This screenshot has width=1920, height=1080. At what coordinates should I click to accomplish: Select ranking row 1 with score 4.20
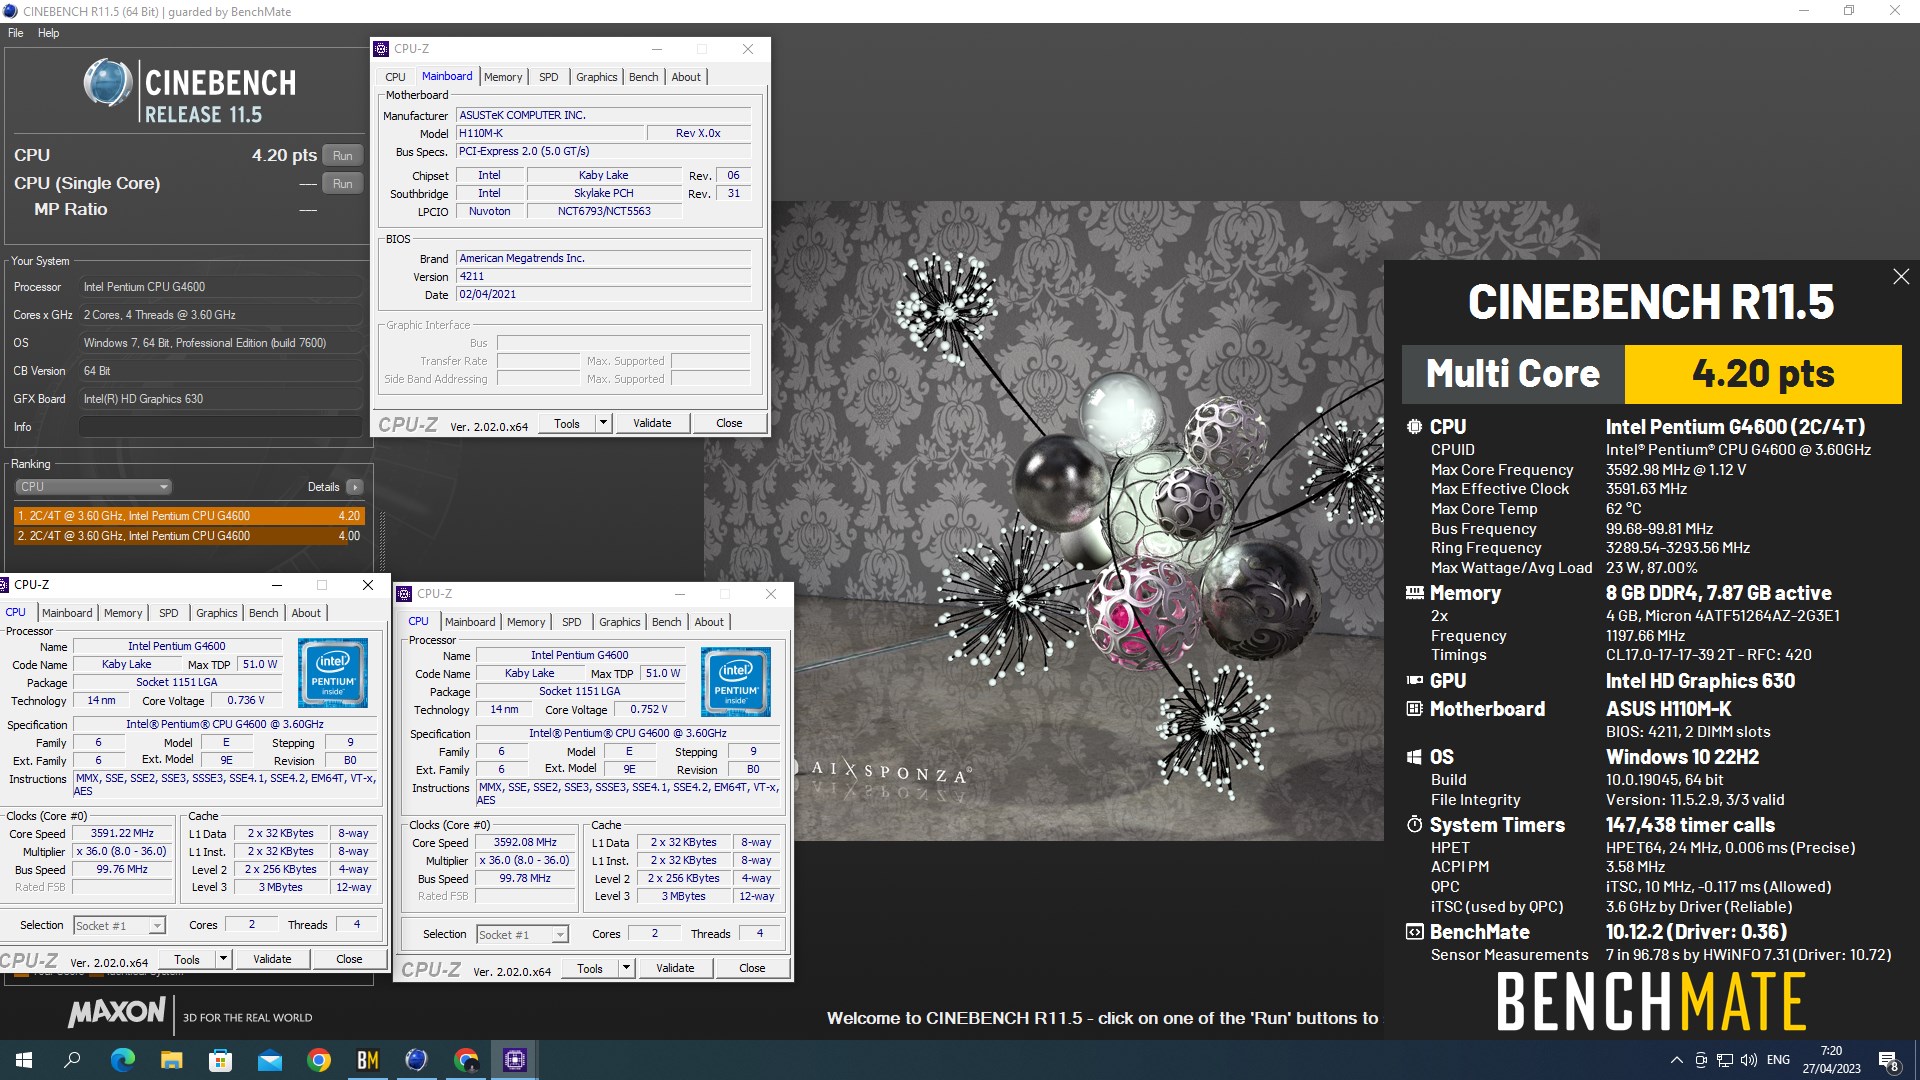pyautogui.click(x=188, y=516)
